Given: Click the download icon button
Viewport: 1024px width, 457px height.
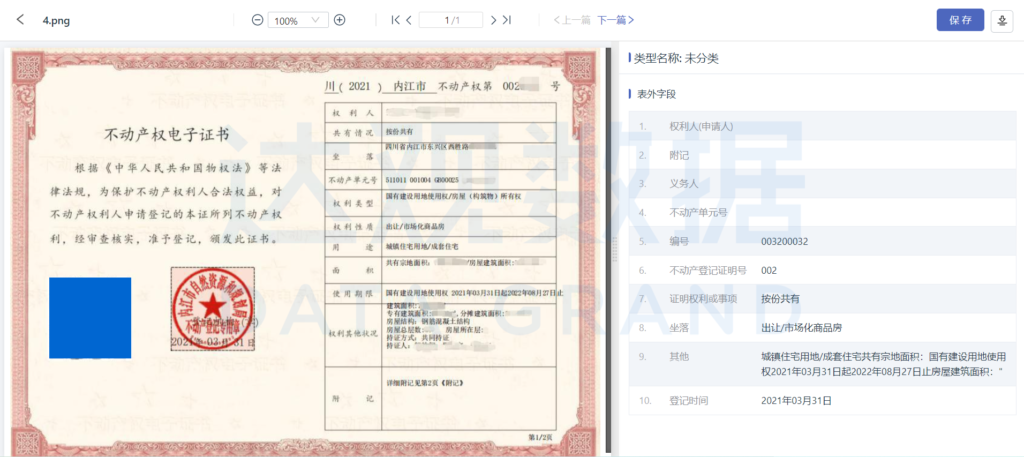Looking at the screenshot, I should (x=1002, y=20).
